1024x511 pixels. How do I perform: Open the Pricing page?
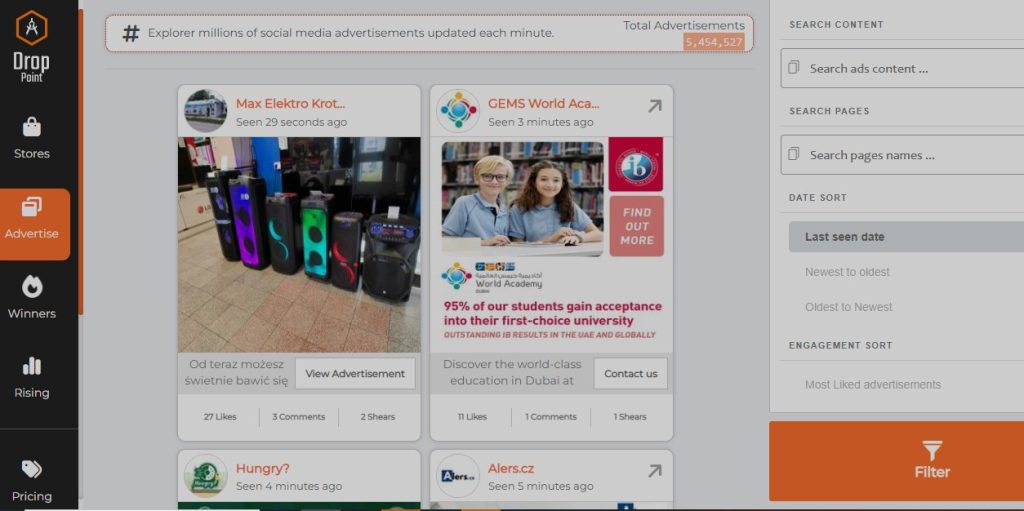(x=31, y=481)
